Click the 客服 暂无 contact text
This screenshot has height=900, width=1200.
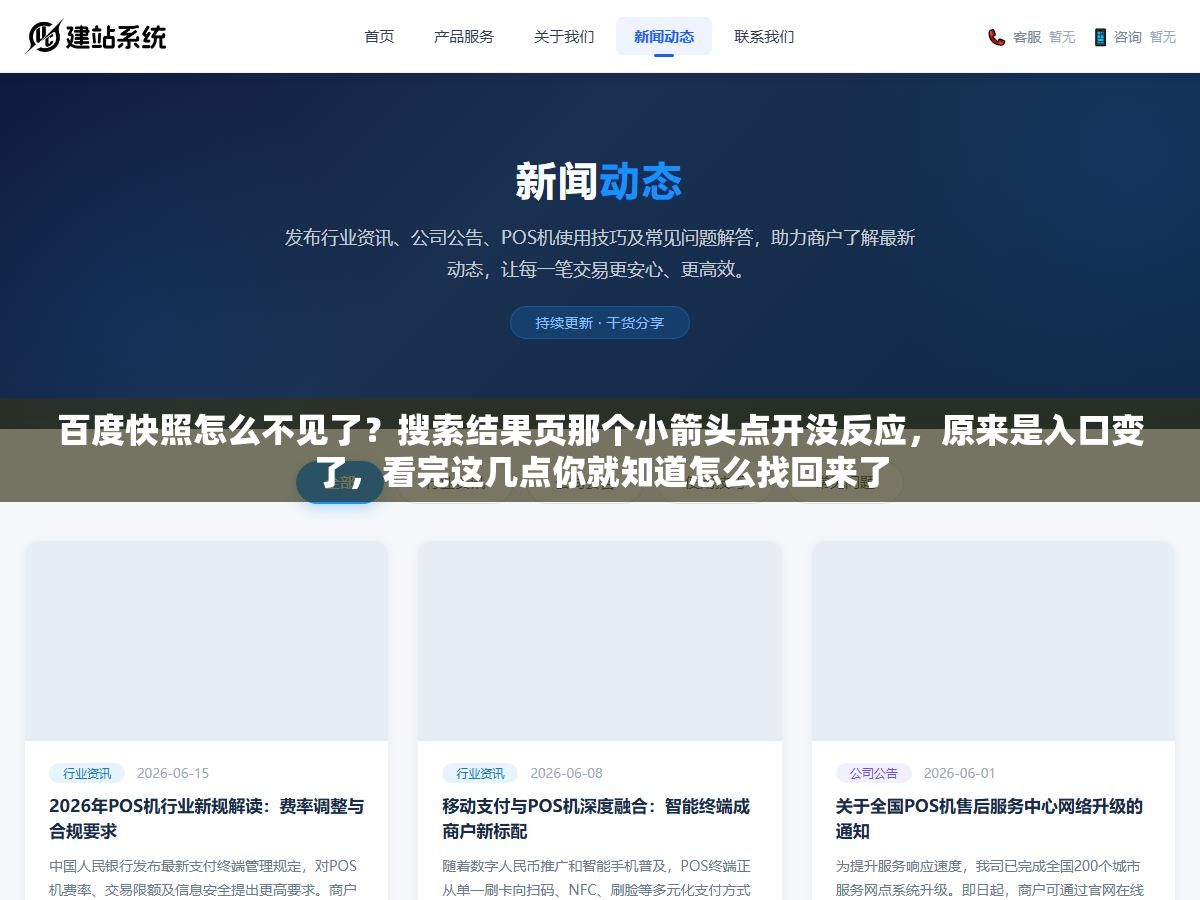point(1044,37)
